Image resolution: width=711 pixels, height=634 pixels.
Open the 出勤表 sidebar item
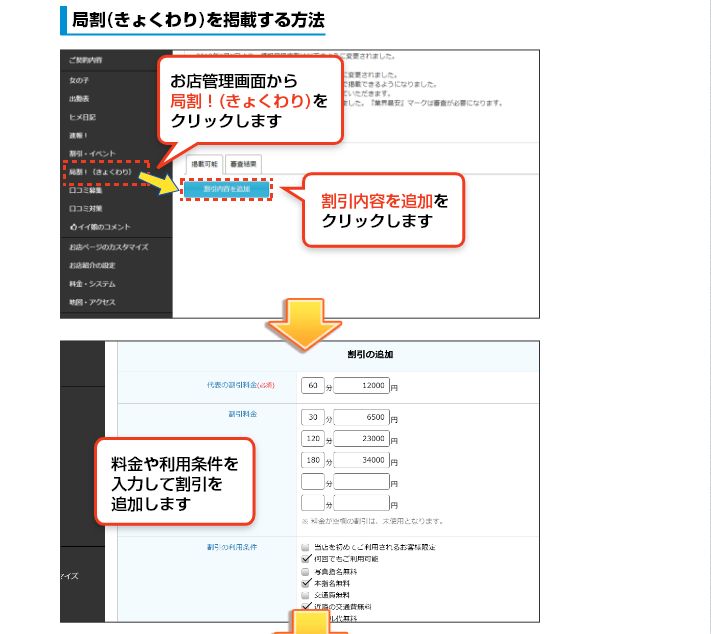pos(79,98)
